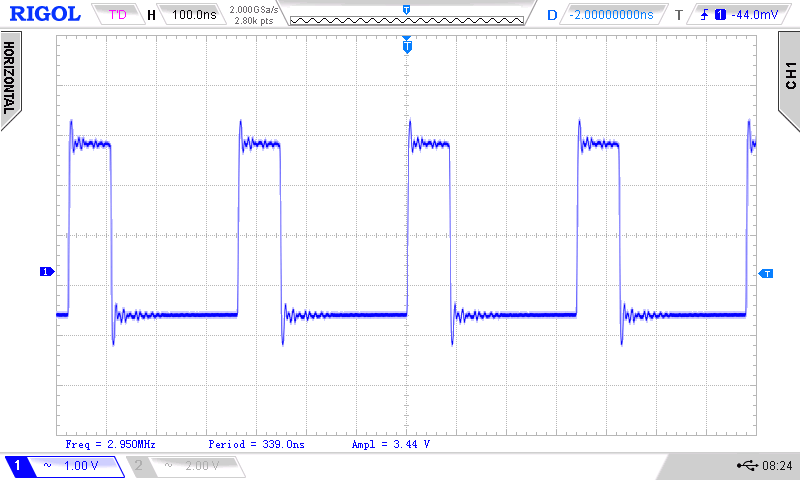Click the waveform memory overview bar
This screenshot has width=800, height=480.
407,20
